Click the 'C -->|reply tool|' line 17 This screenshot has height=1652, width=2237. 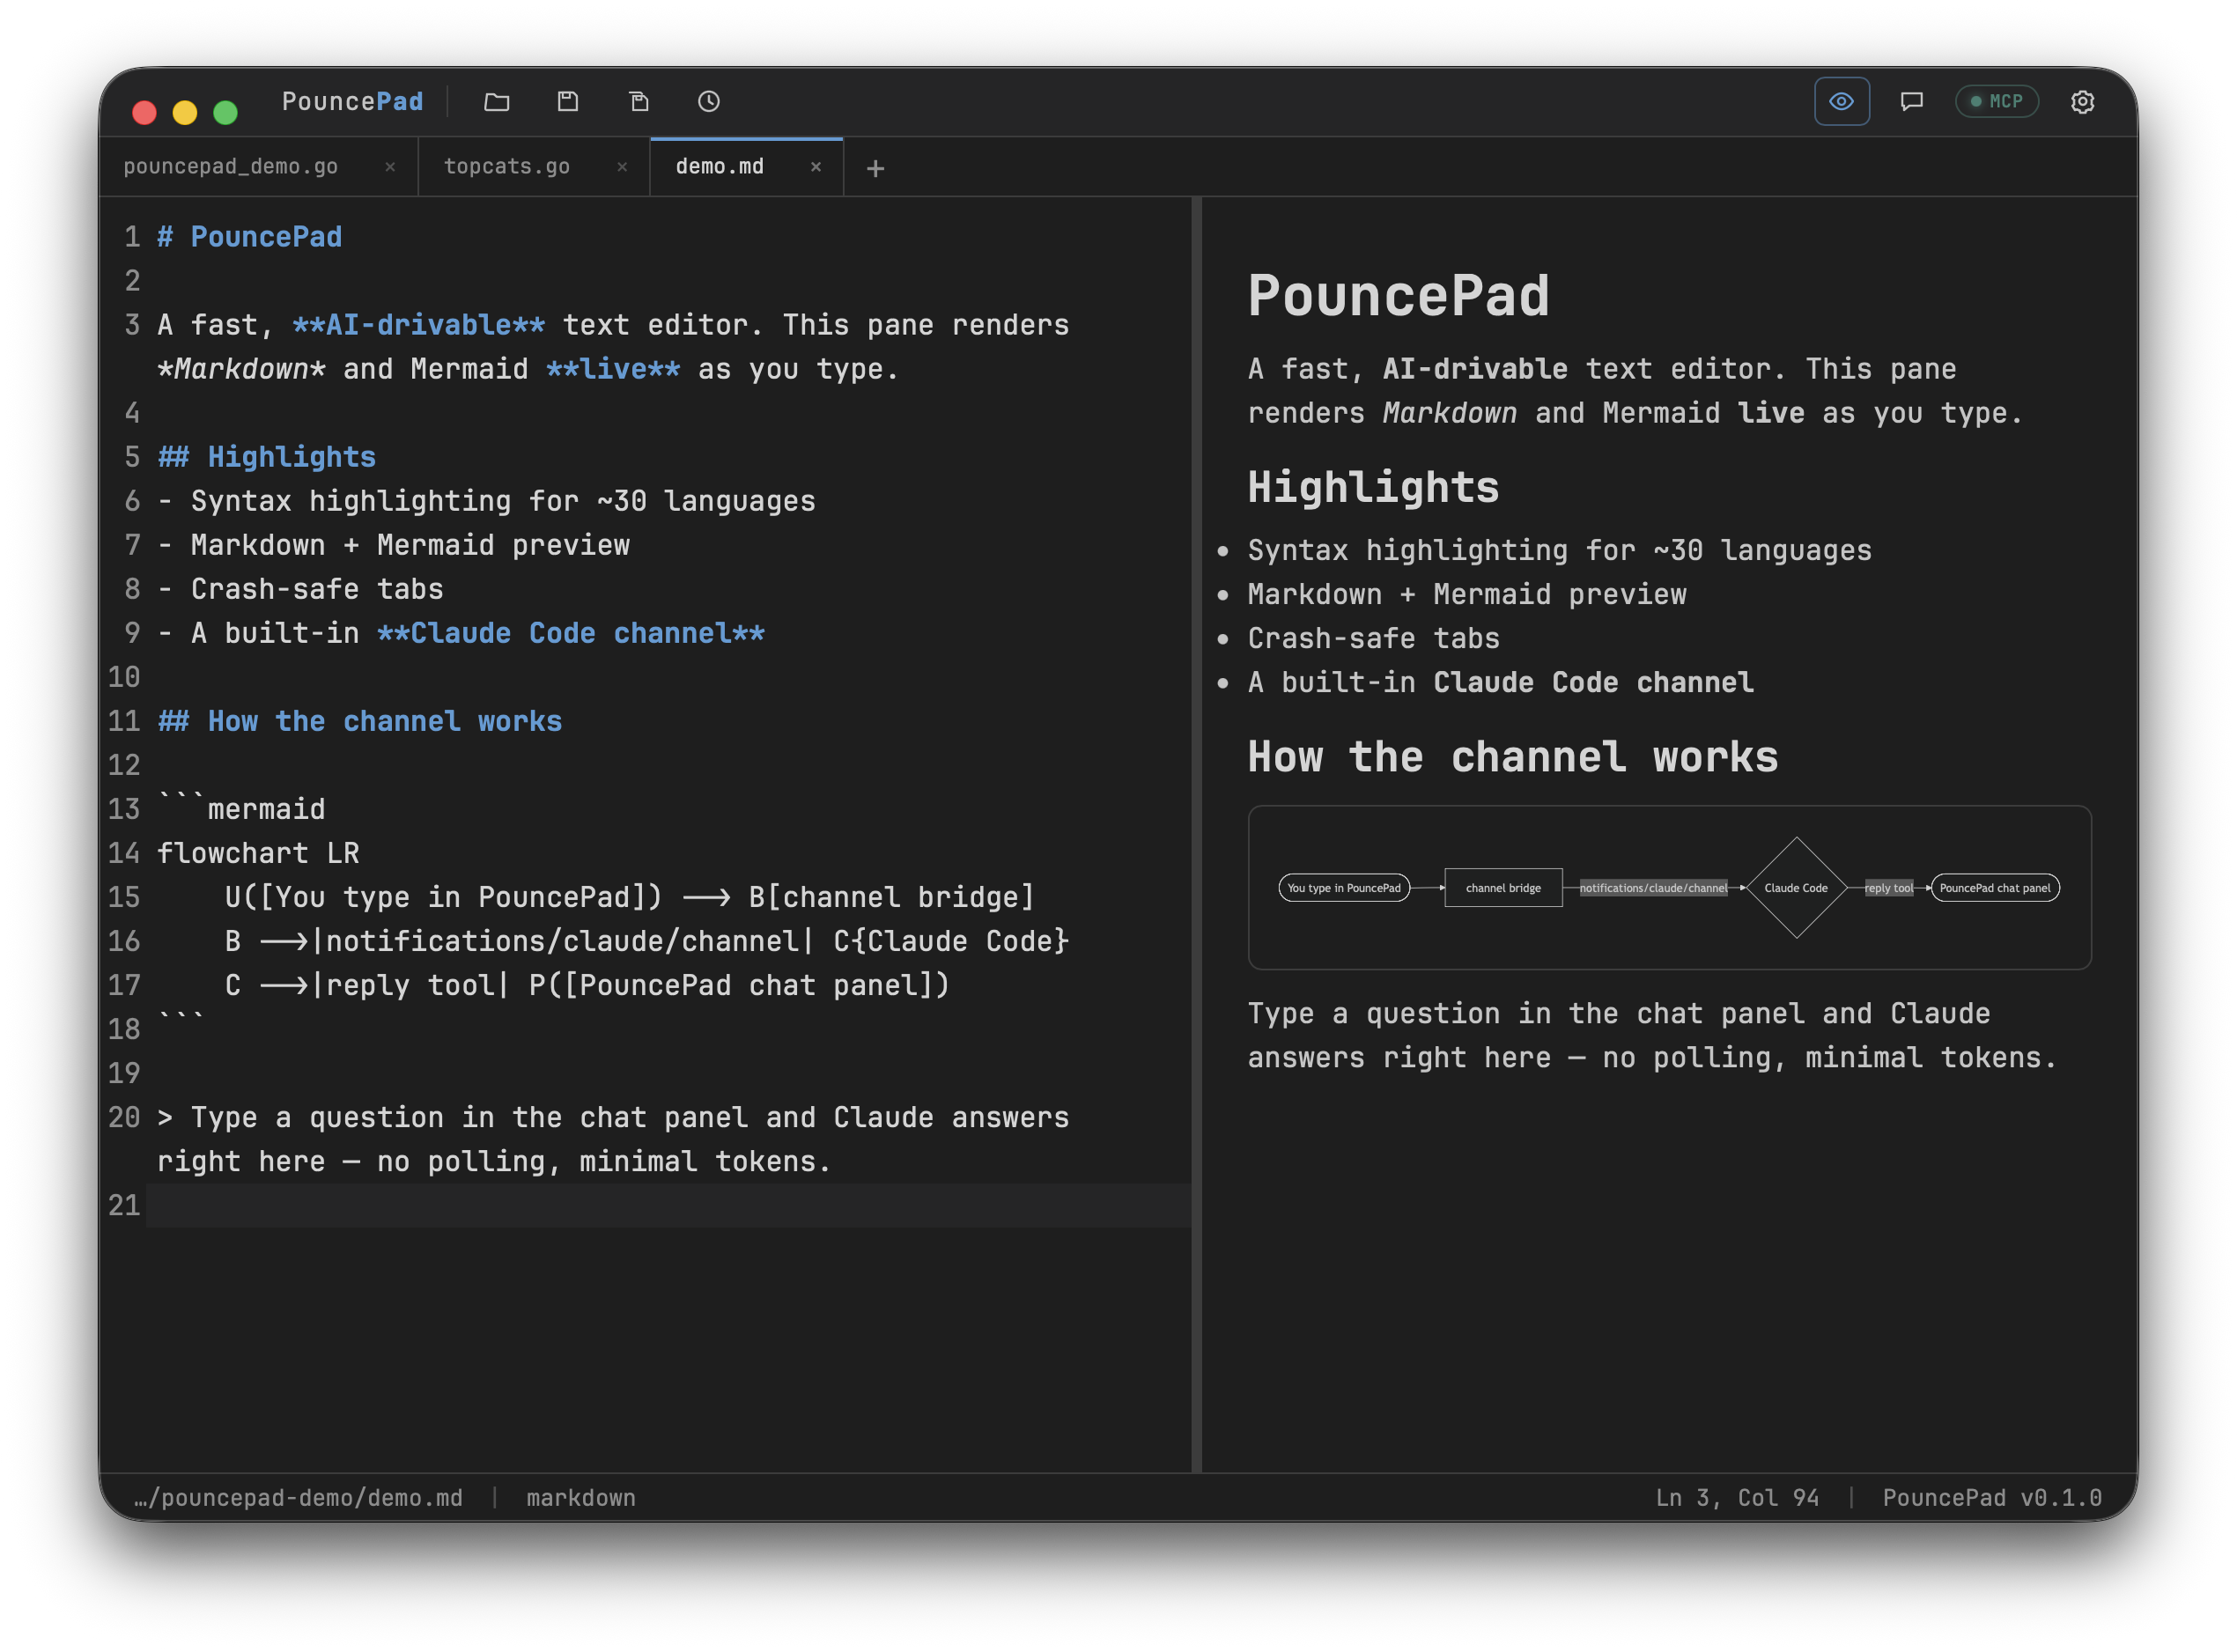point(586,985)
